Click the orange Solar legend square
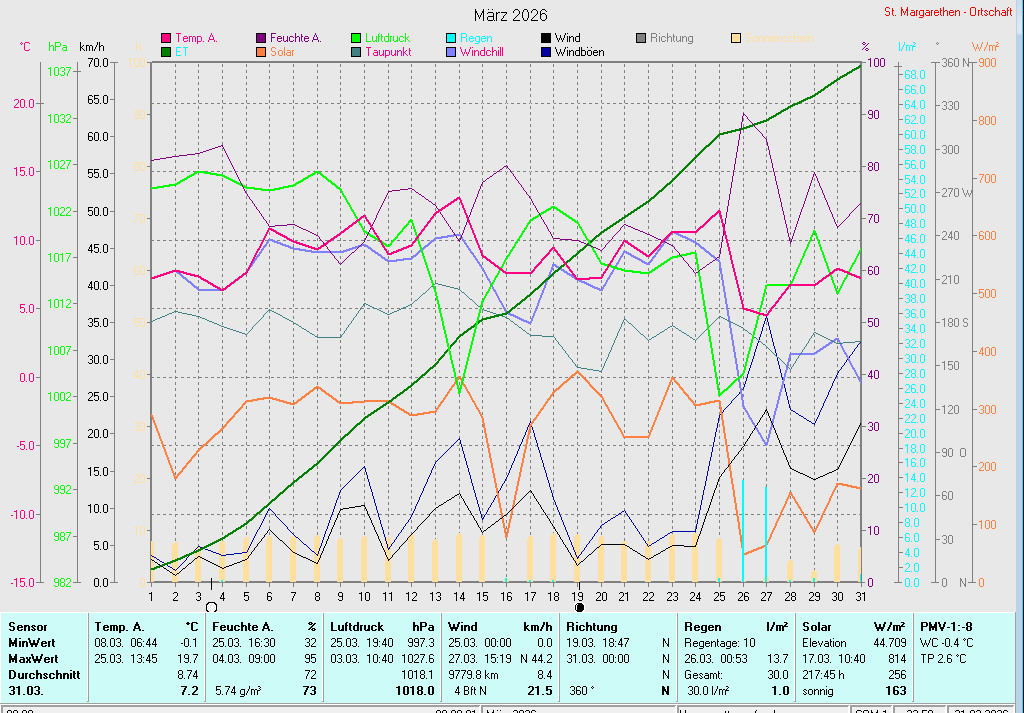The image size is (1024, 713). tap(261, 52)
